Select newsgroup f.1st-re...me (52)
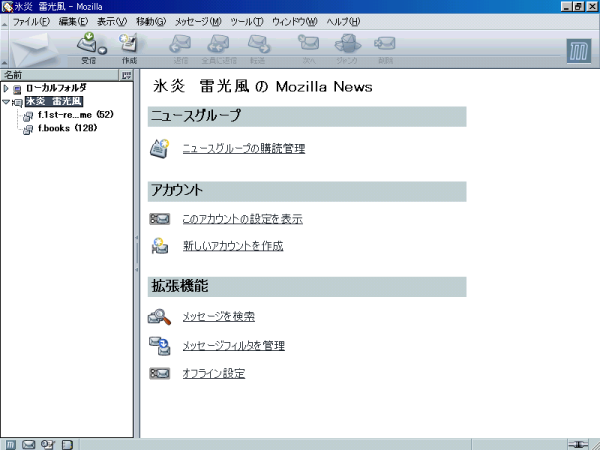600x450 pixels. [76, 114]
